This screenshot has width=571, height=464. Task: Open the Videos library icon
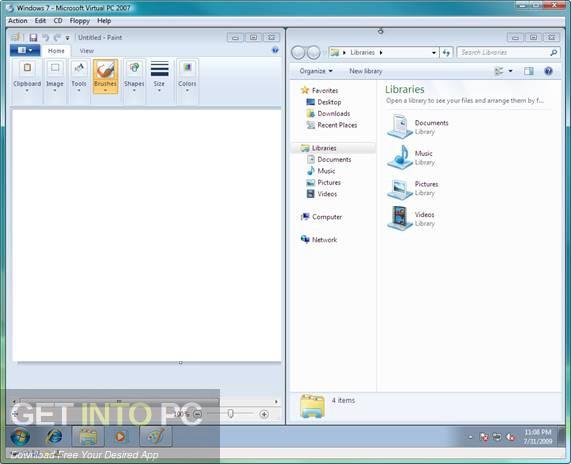pyautogui.click(x=399, y=219)
